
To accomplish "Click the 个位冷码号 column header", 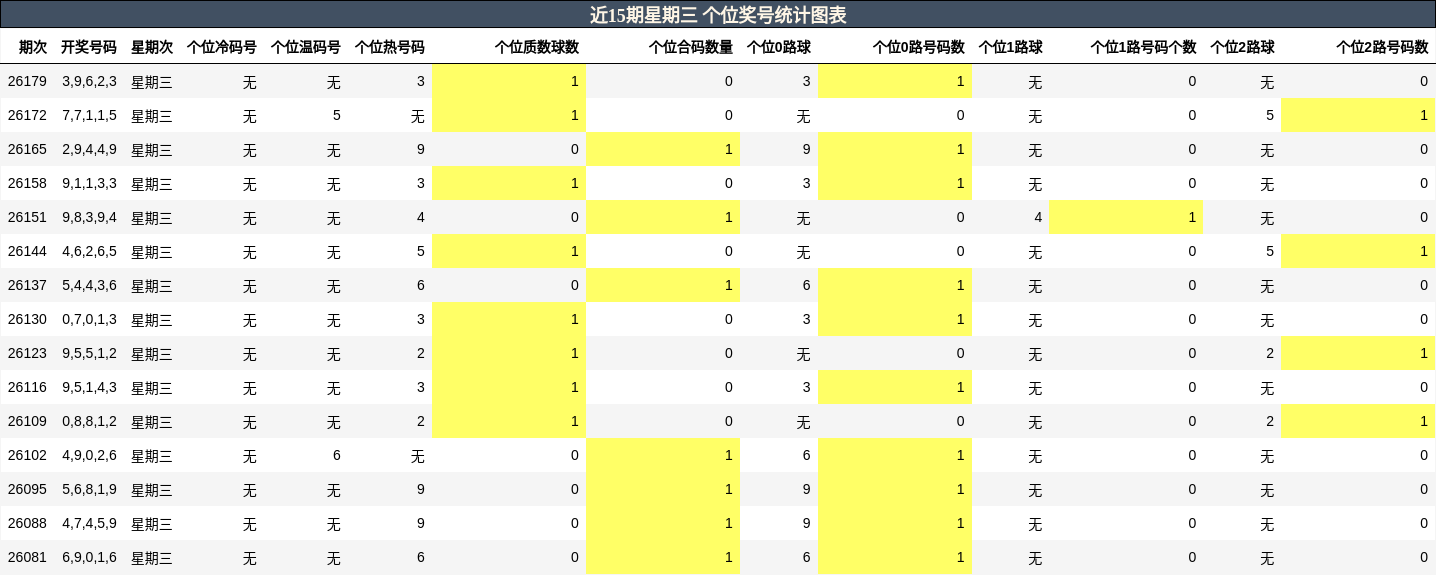I will [221, 47].
